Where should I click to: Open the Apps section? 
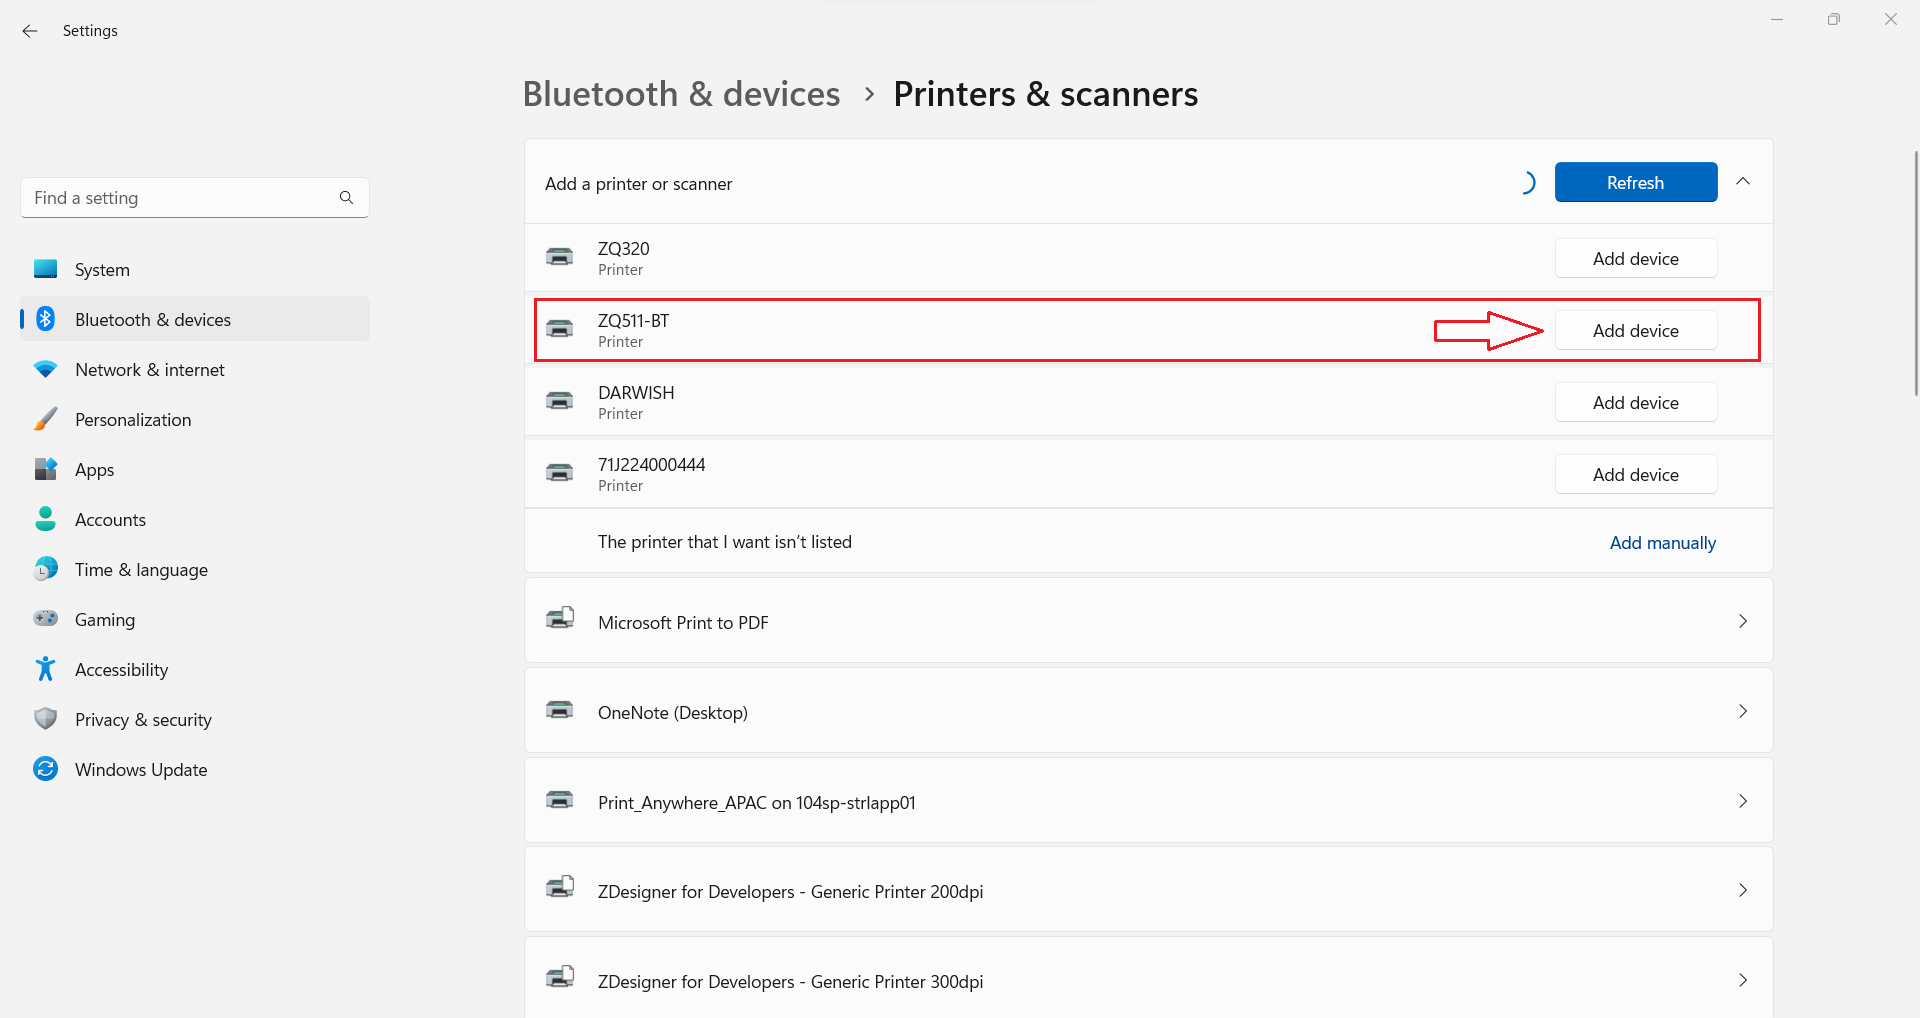click(x=95, y=469)
